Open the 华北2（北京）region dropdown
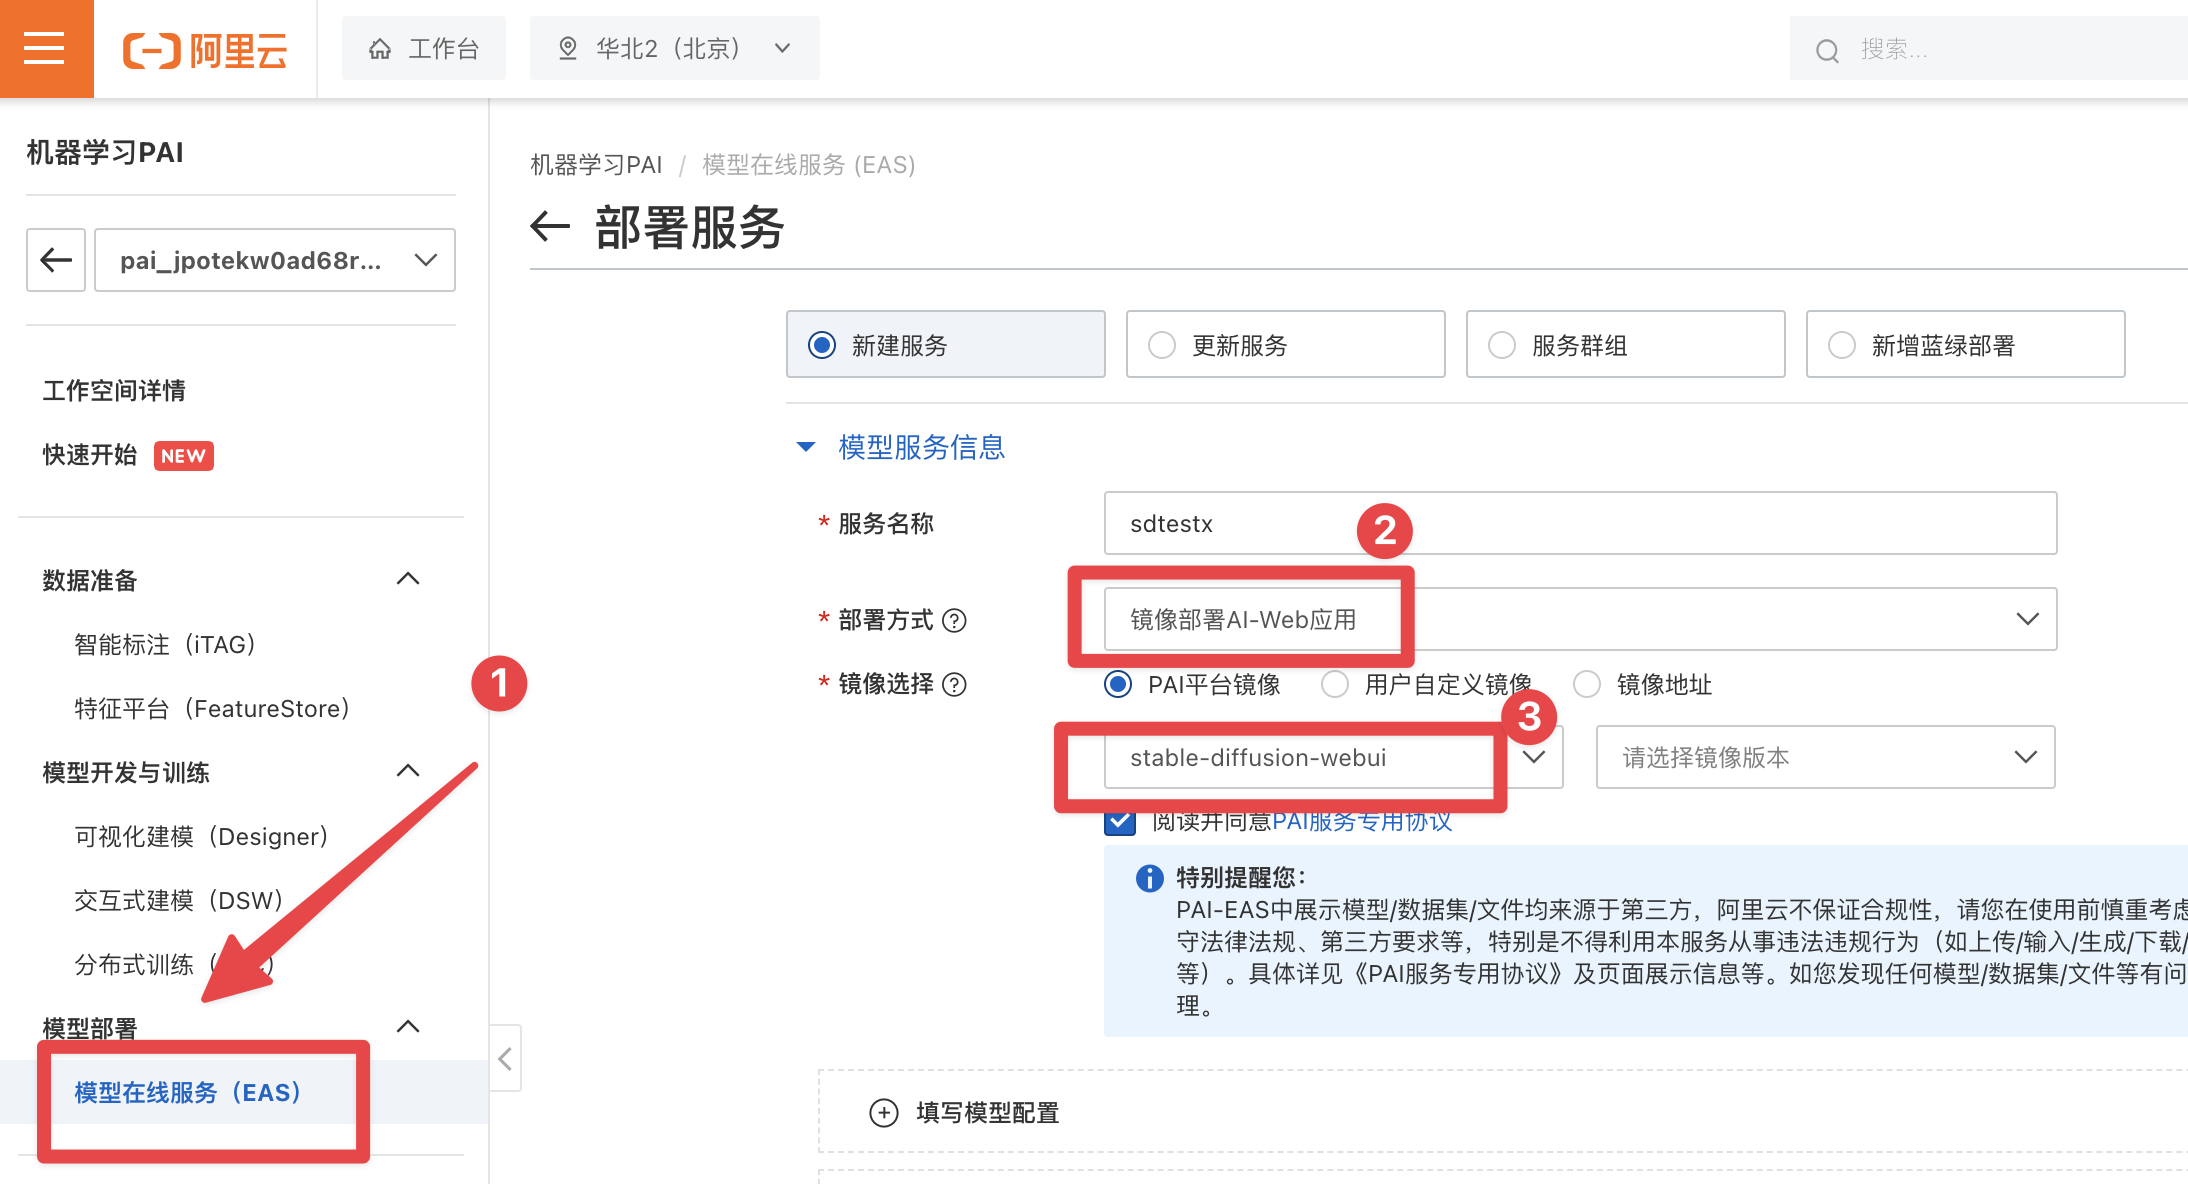The width and height of the screenshot is (2188, 1184). [x=675, y=48]
